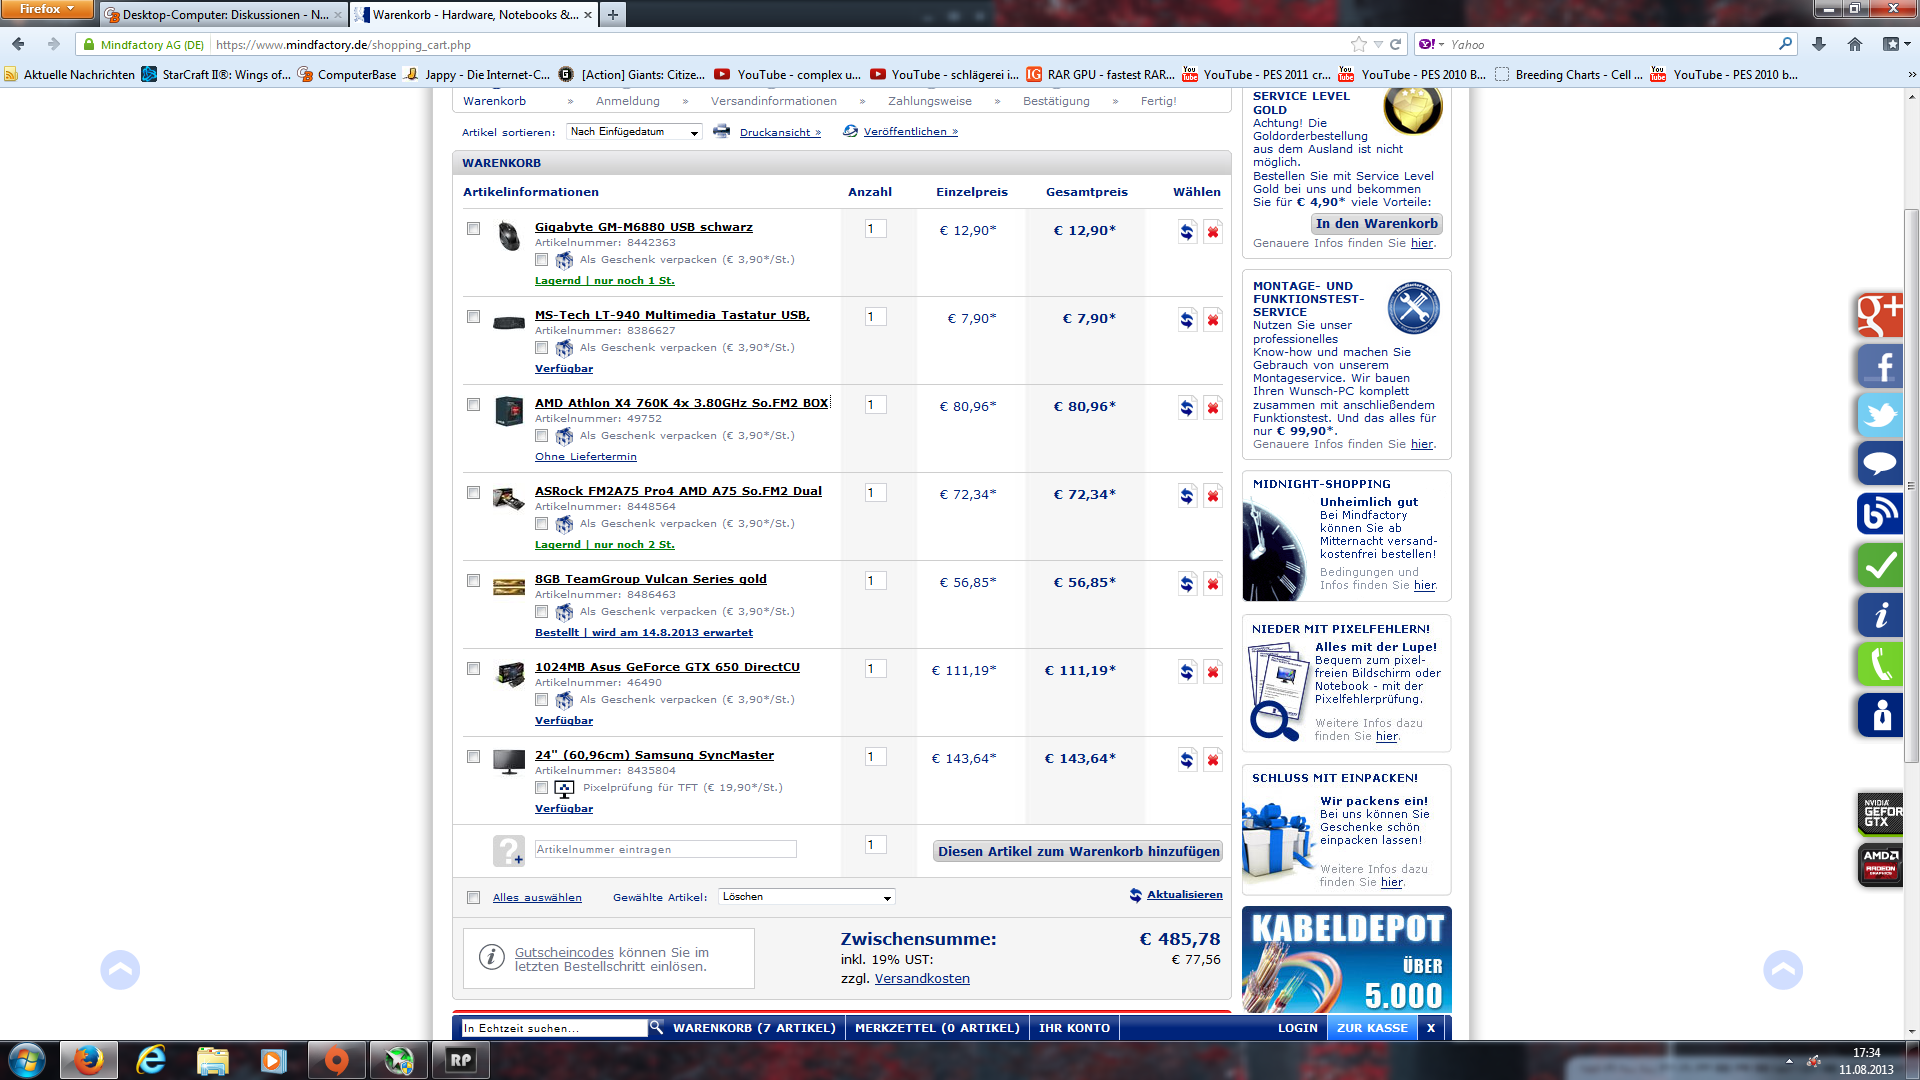The width and height of the screenshot is (1920, 1080).
Task: Open WARENKORB (7 ARTIKEL) in bottom bar
Action: (754, 1028)
